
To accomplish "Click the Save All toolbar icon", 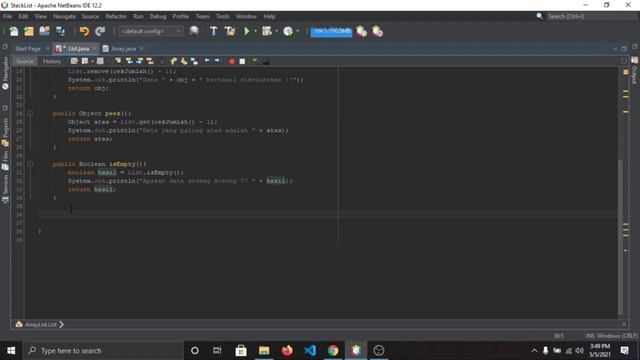I will (60, 31).
